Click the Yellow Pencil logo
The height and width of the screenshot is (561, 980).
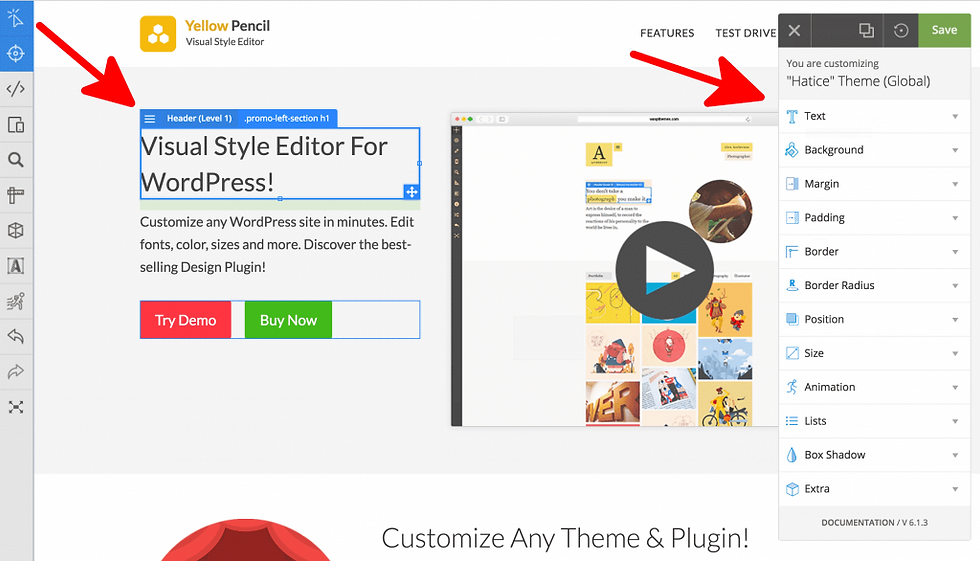click(205, 33)
